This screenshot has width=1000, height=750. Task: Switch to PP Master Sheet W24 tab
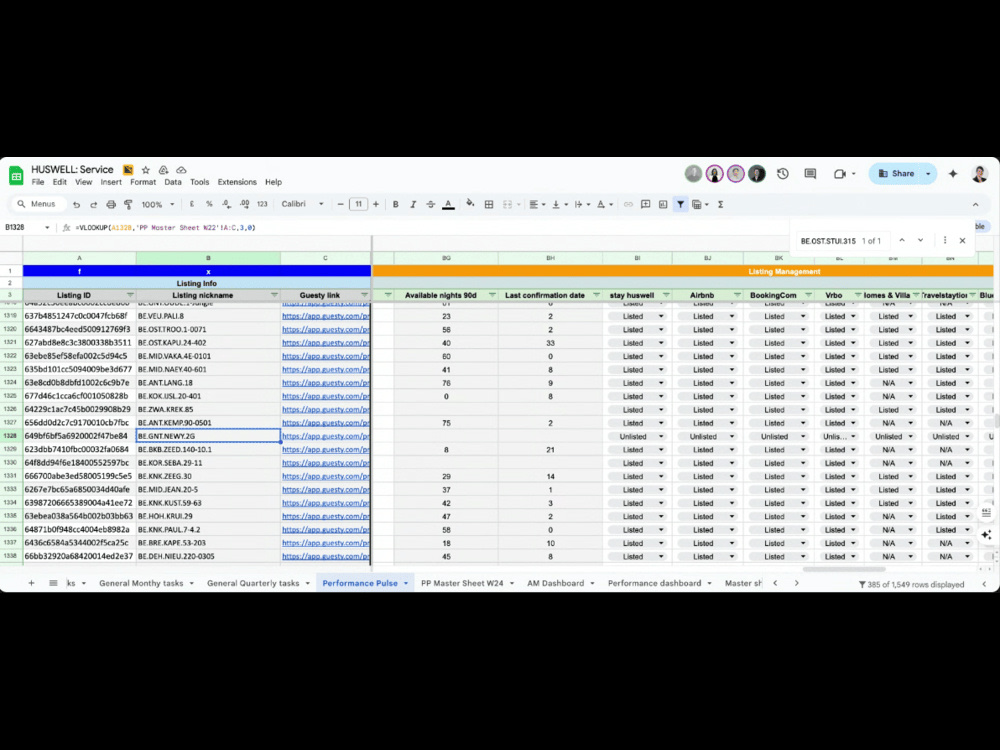tap(462, 584)
